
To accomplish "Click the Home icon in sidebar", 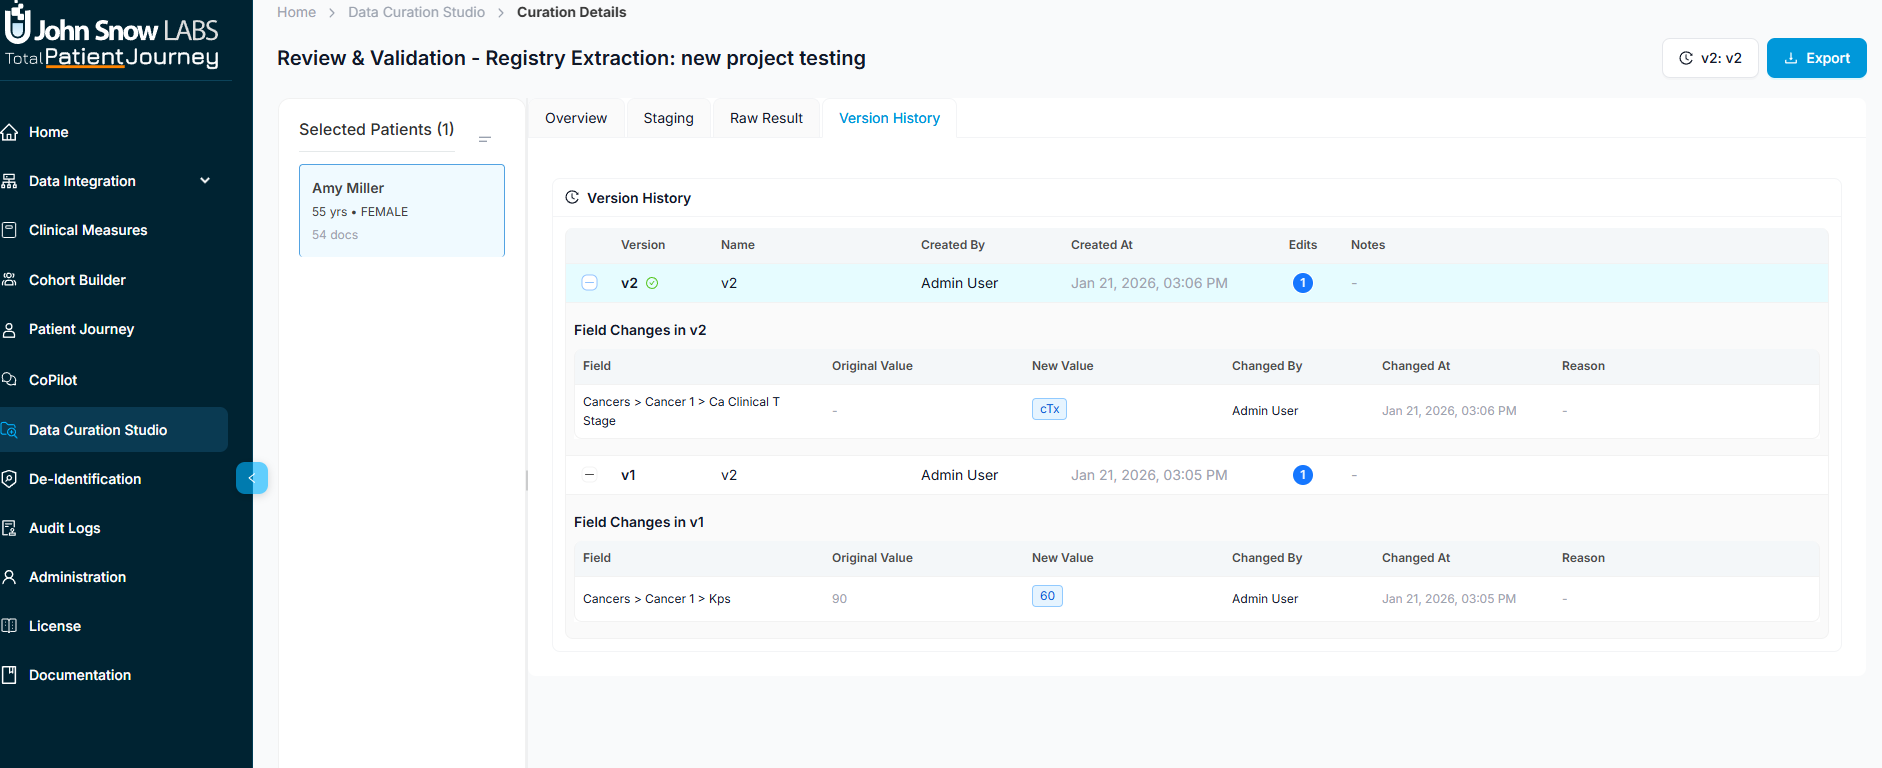I will pyautogui.click(x=10, y=132).
